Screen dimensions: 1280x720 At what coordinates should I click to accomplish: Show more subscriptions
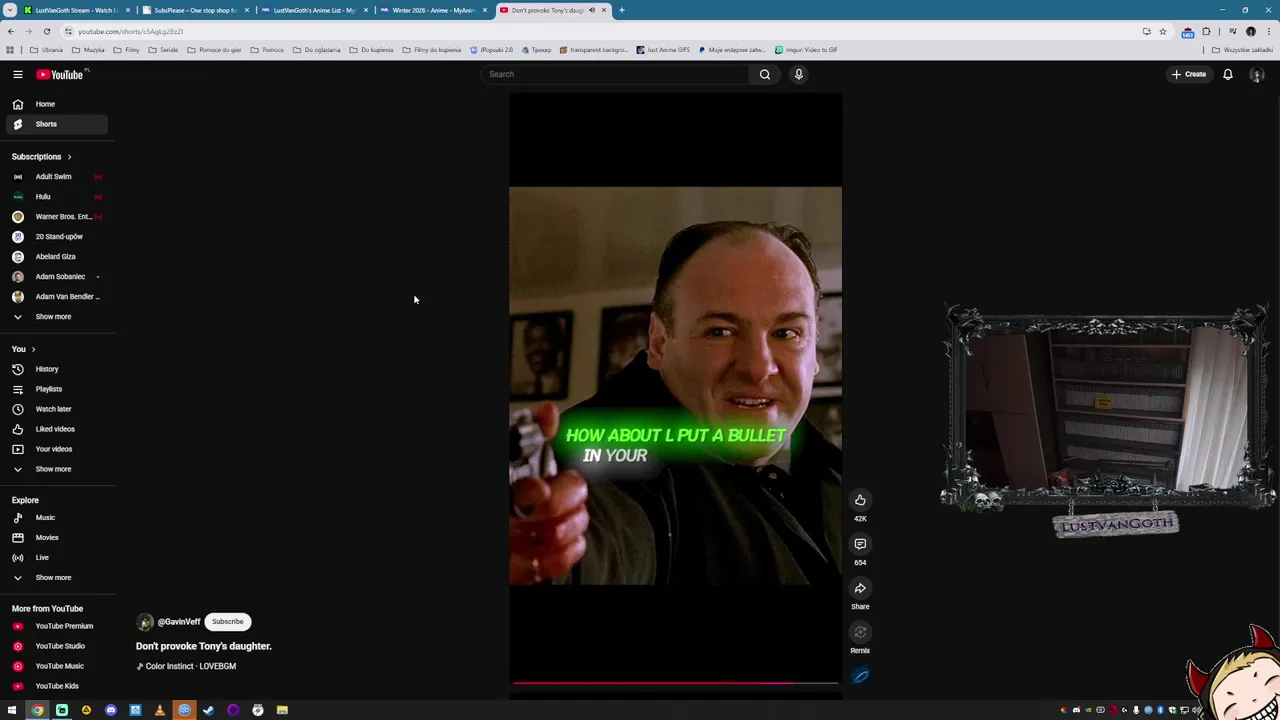point(54,317)
